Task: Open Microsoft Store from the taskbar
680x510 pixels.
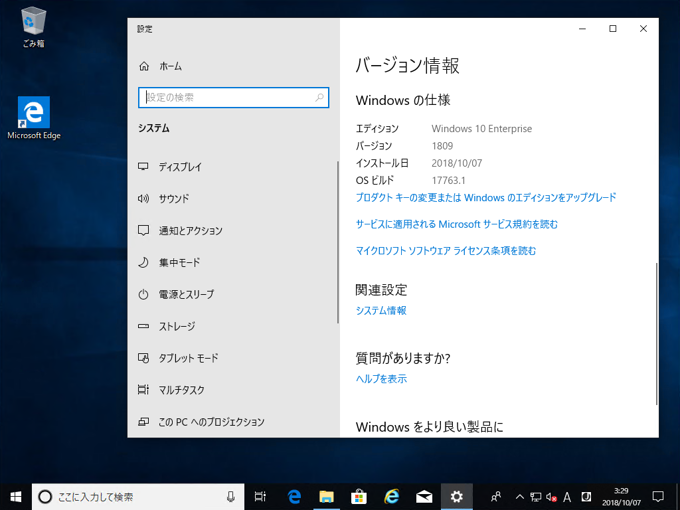Action: tap(359, 497)
